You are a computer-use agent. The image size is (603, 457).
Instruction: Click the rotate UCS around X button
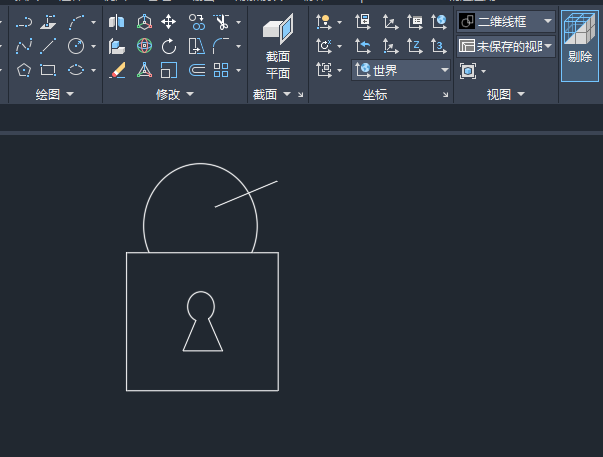tap(324, 47)
